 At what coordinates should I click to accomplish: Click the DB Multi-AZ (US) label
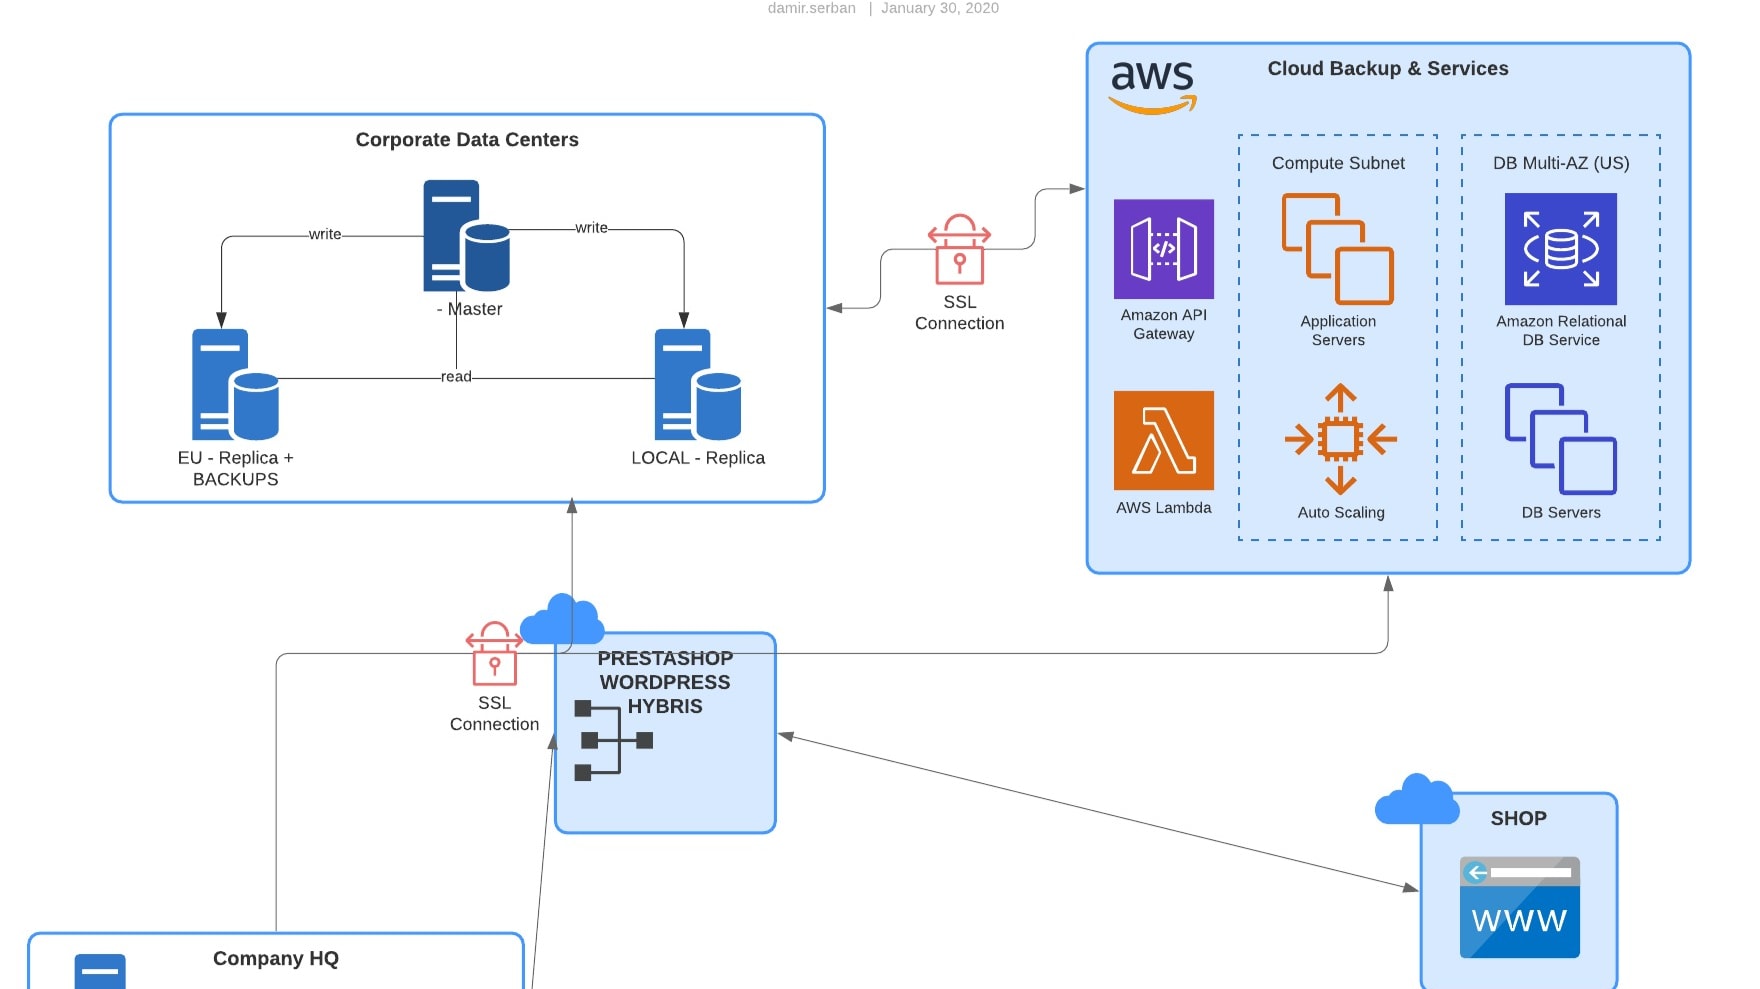pyautogui.click(x=1561, y=163)
